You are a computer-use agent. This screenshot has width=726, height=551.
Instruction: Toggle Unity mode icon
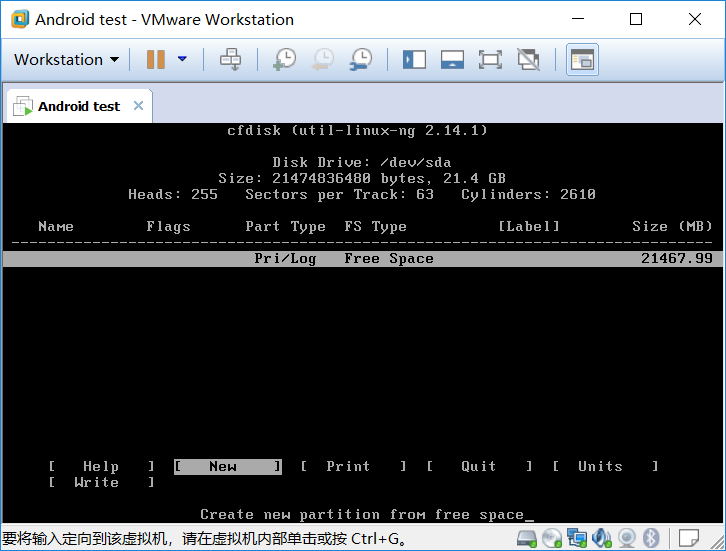tap(528, 60)
